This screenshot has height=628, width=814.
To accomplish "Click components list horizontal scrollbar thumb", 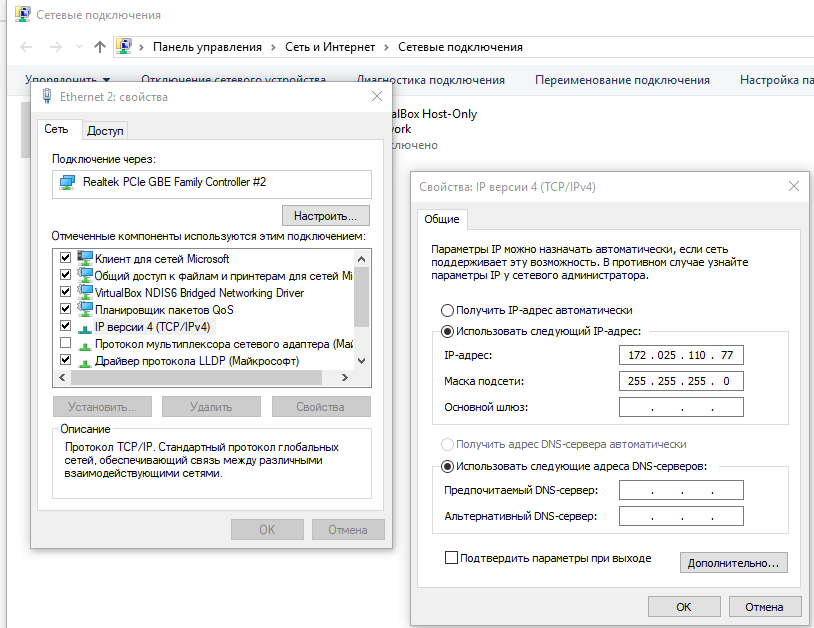I will click(196, 377).
